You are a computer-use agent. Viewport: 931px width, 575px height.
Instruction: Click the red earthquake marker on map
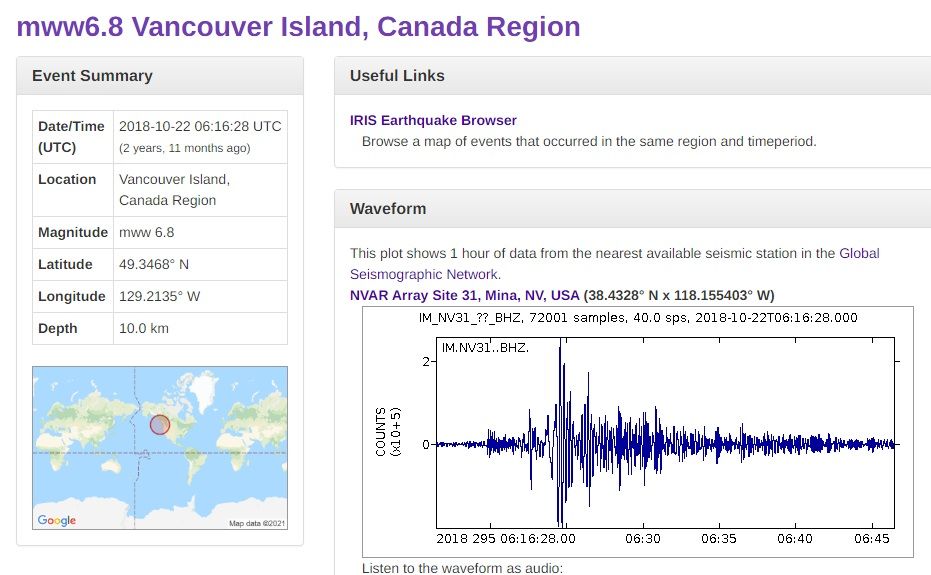160,425
